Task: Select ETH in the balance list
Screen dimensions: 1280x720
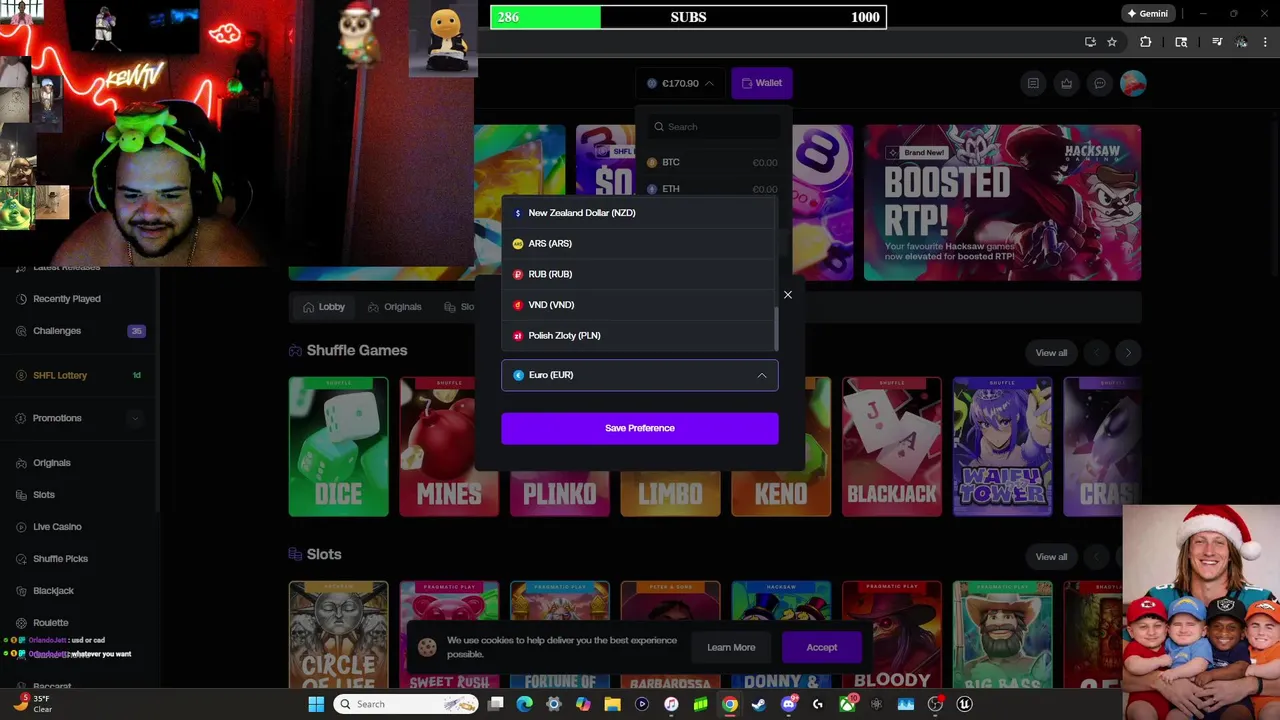Action: (x=712, y=189)
